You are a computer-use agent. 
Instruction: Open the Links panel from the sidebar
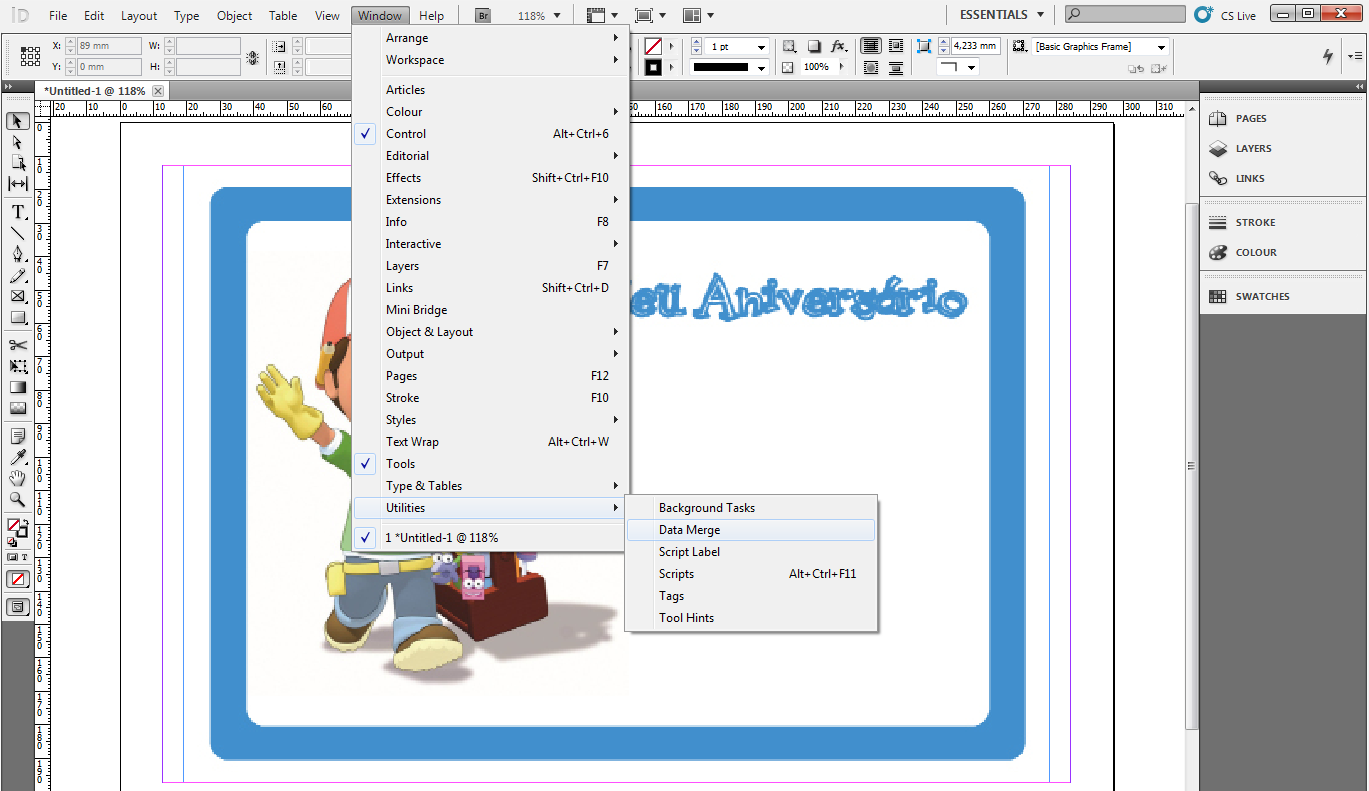(x=1251, y=178)
